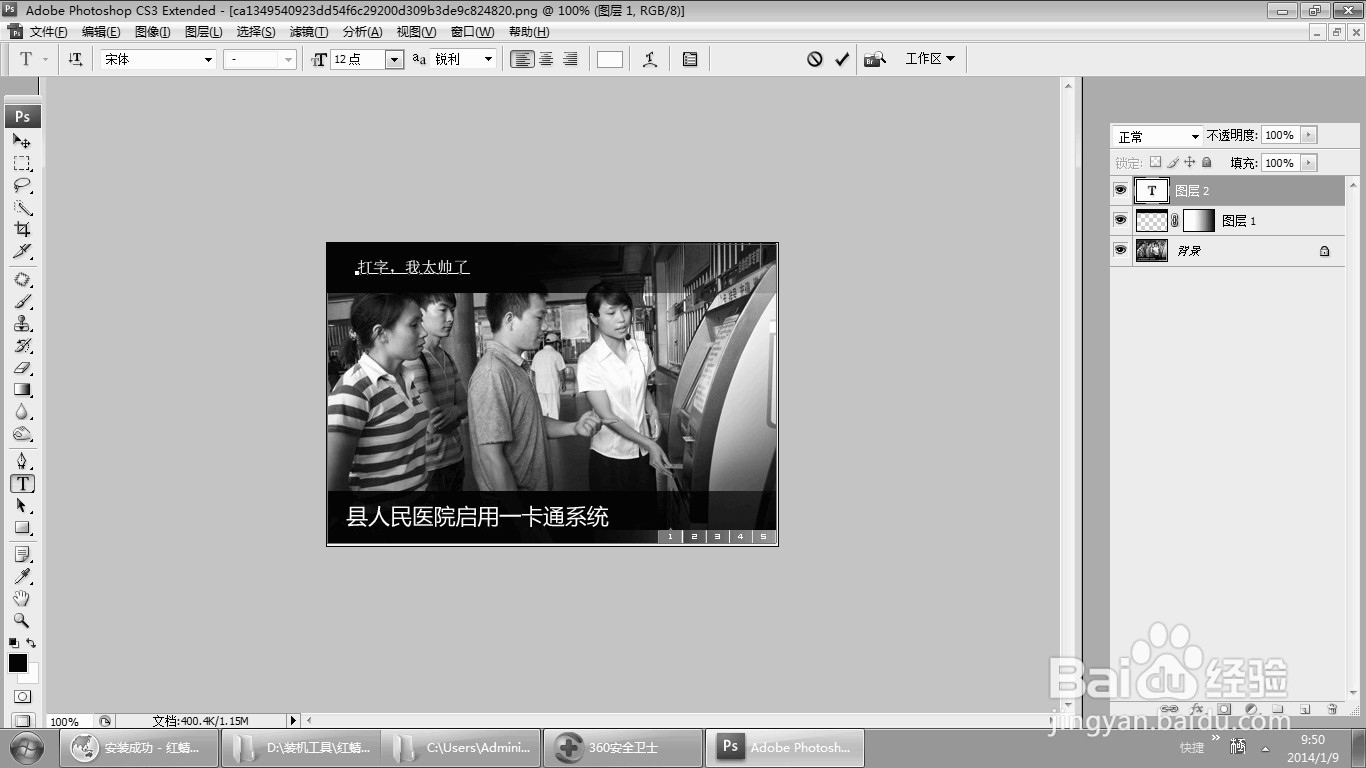Screen dimensions: 1366x768
Task: Select the Rectangular Marquee tool
Action: point(22,163)
